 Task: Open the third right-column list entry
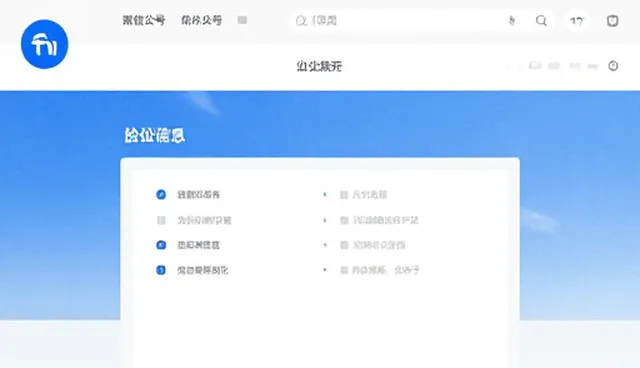click(373, 245)
